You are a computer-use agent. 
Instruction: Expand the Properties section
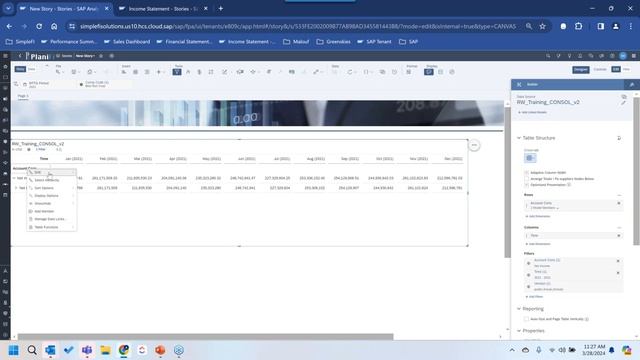[x=519, y=331]
